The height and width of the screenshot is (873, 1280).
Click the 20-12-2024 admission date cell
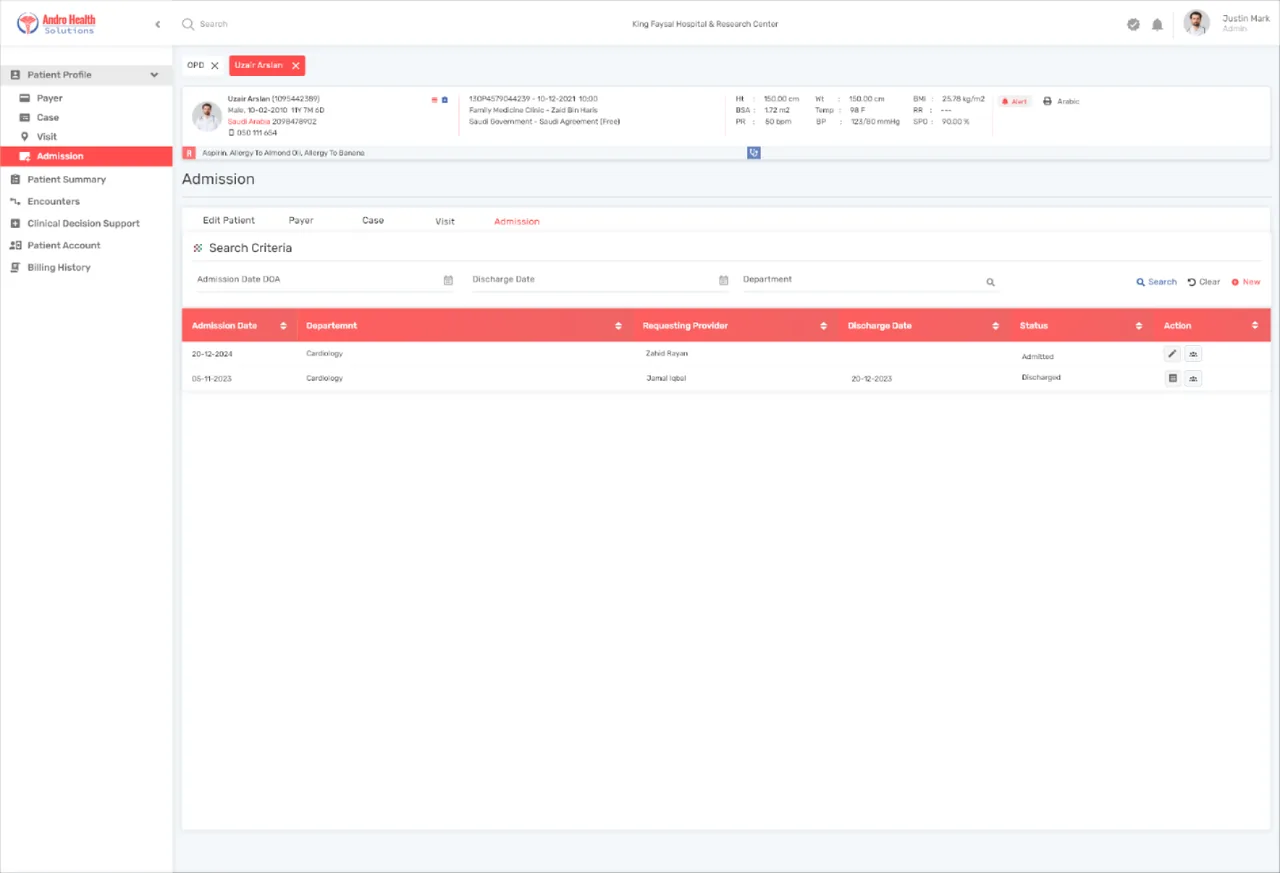pos(212,355)
